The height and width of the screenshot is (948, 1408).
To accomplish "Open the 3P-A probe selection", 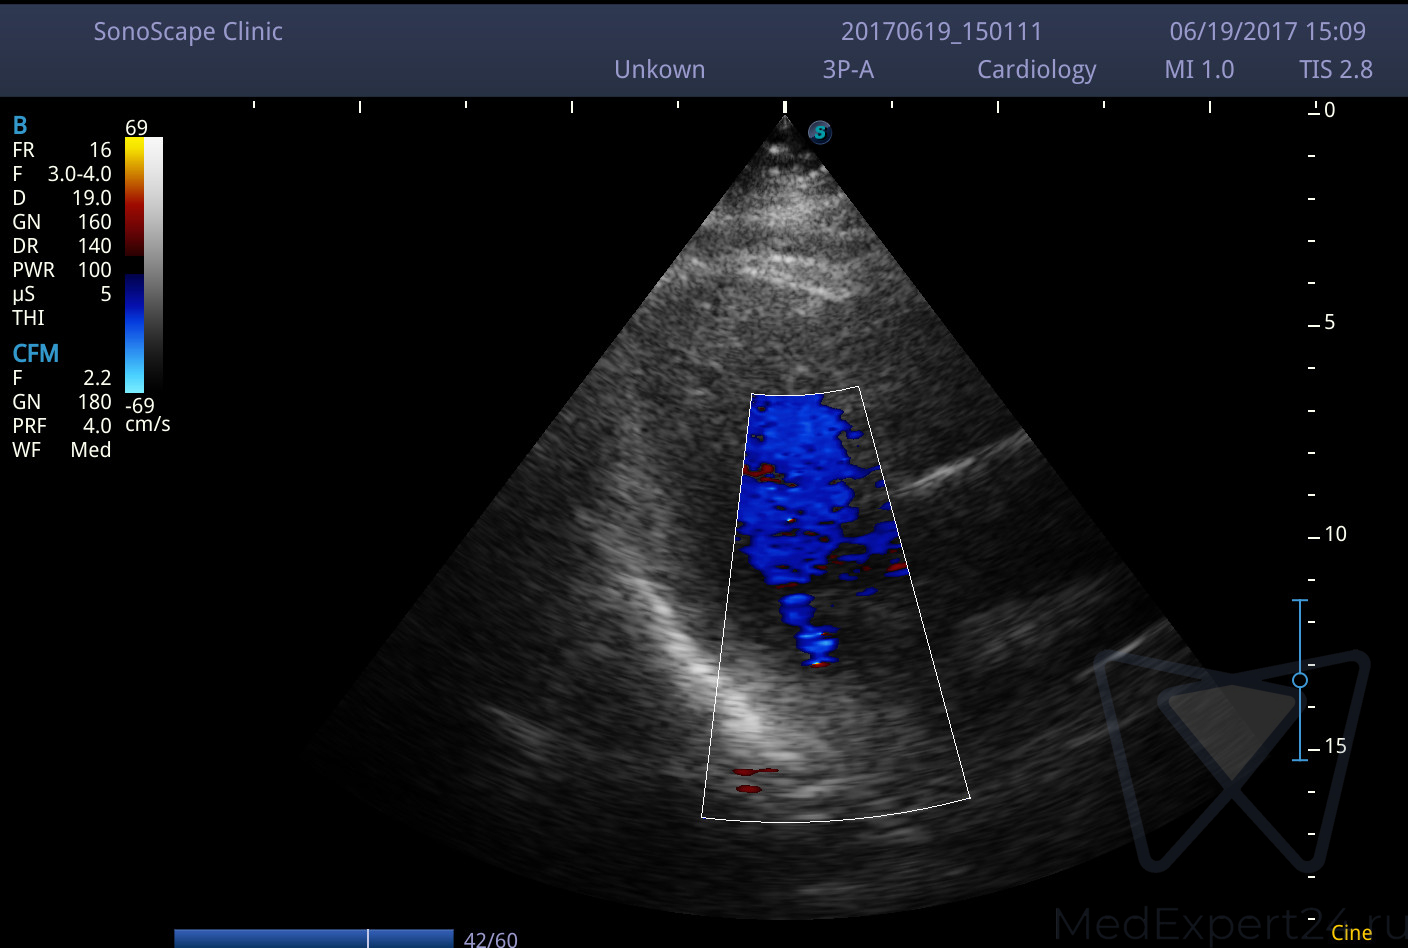I will tap(848, 70).
